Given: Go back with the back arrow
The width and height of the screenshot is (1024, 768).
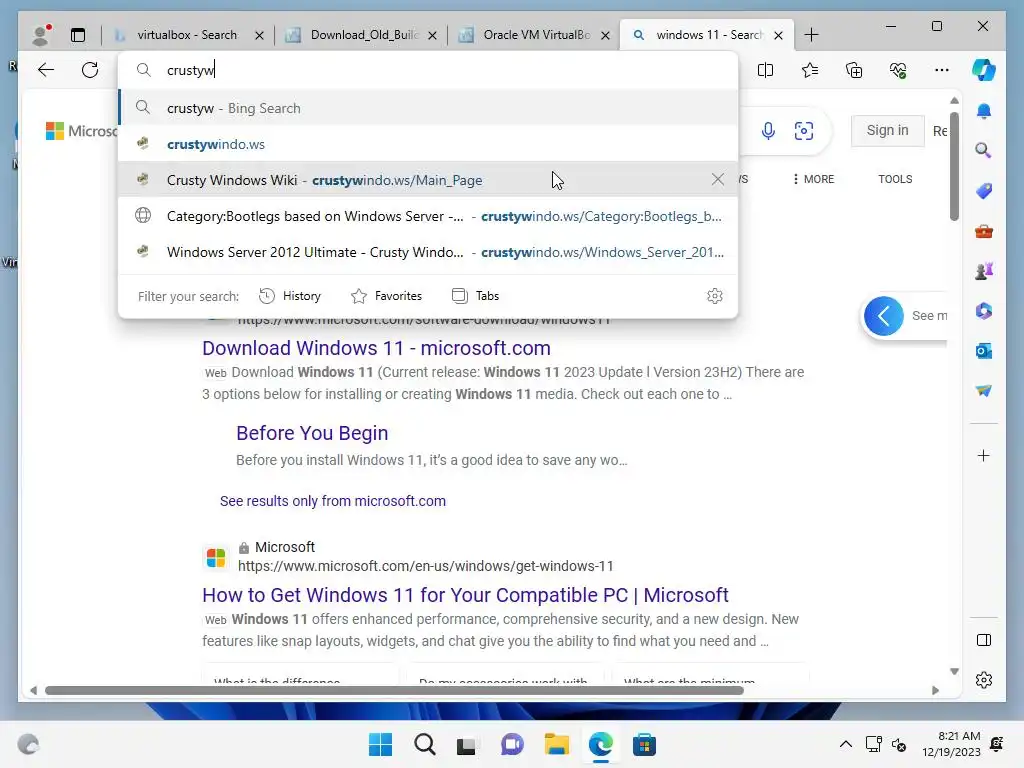Looking at the screenshot, I should tap(46, 70).
